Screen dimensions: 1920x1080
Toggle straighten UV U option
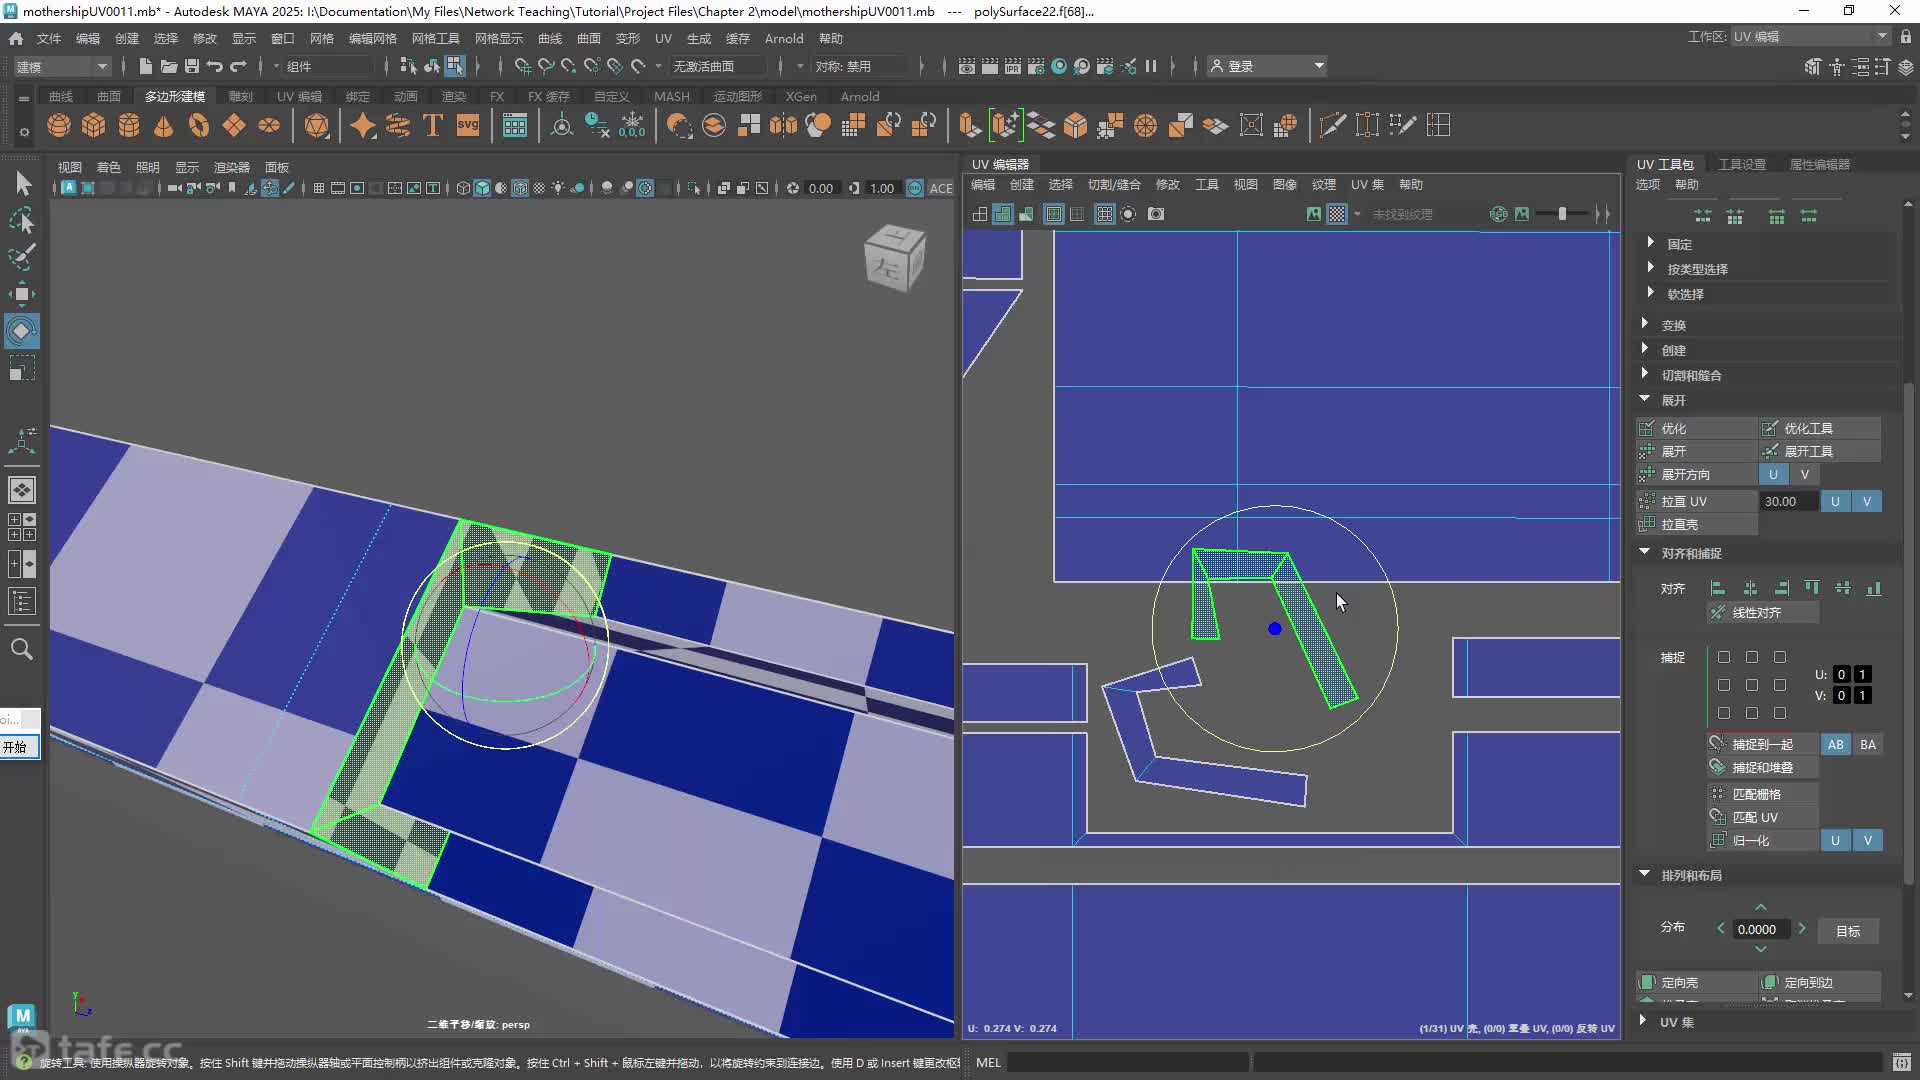coord(1835,501)
